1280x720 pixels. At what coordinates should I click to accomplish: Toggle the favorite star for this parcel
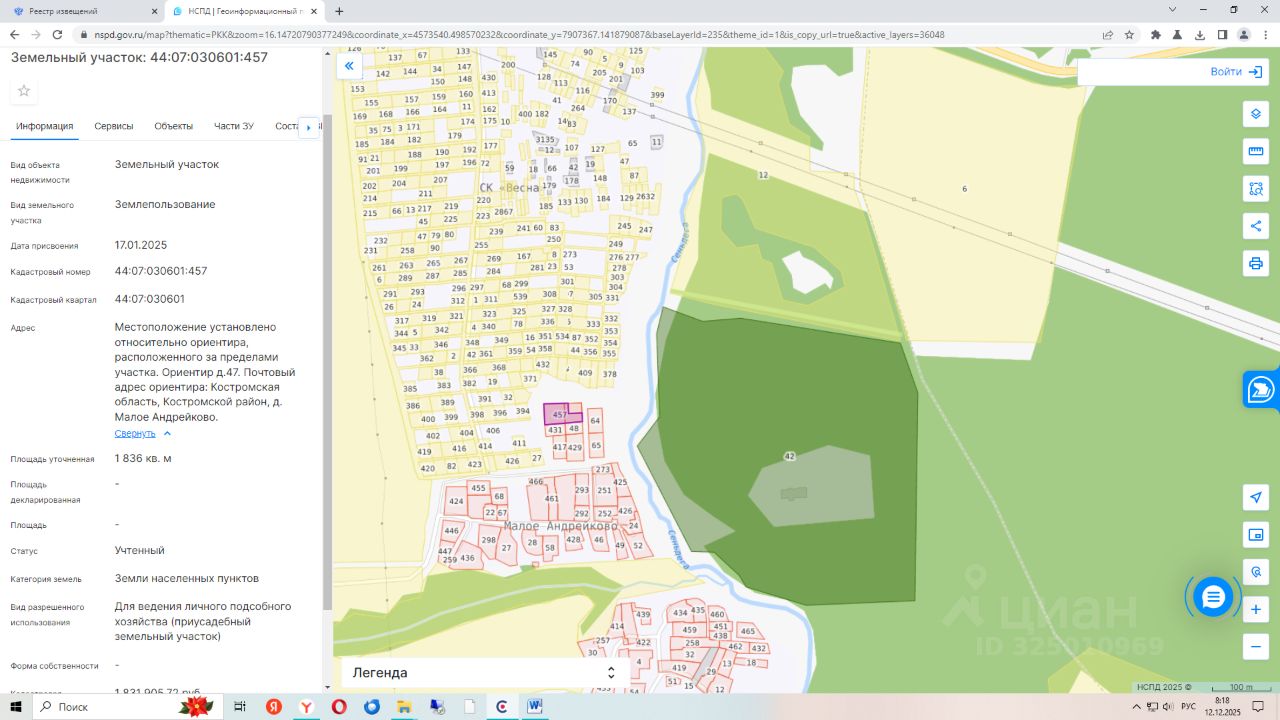pyautogui.click(x=24, y=91)
